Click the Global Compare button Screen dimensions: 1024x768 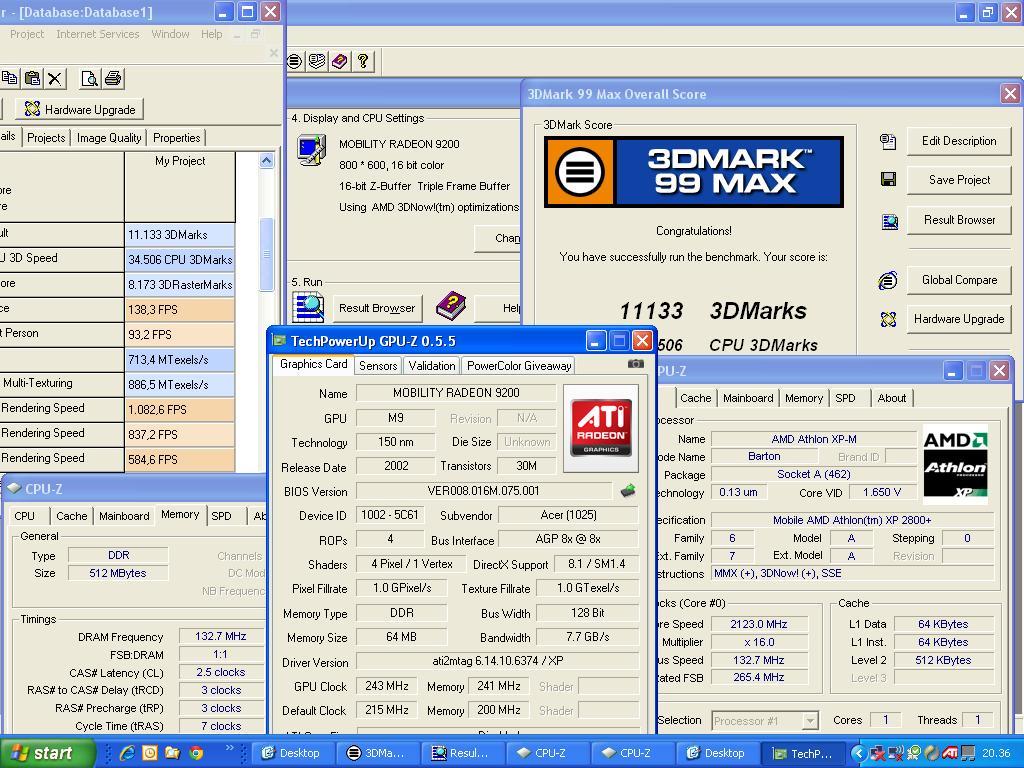click(x=959, y=280)
